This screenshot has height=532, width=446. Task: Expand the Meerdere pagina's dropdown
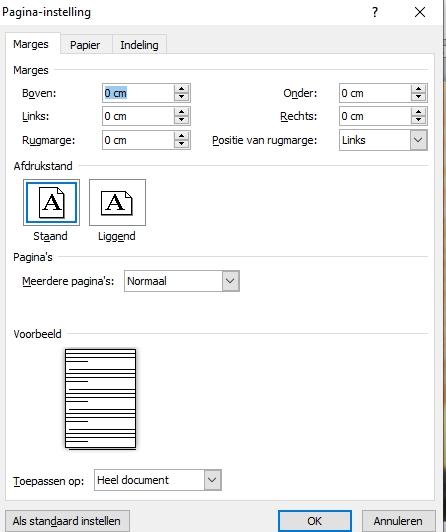click(230, 281)
